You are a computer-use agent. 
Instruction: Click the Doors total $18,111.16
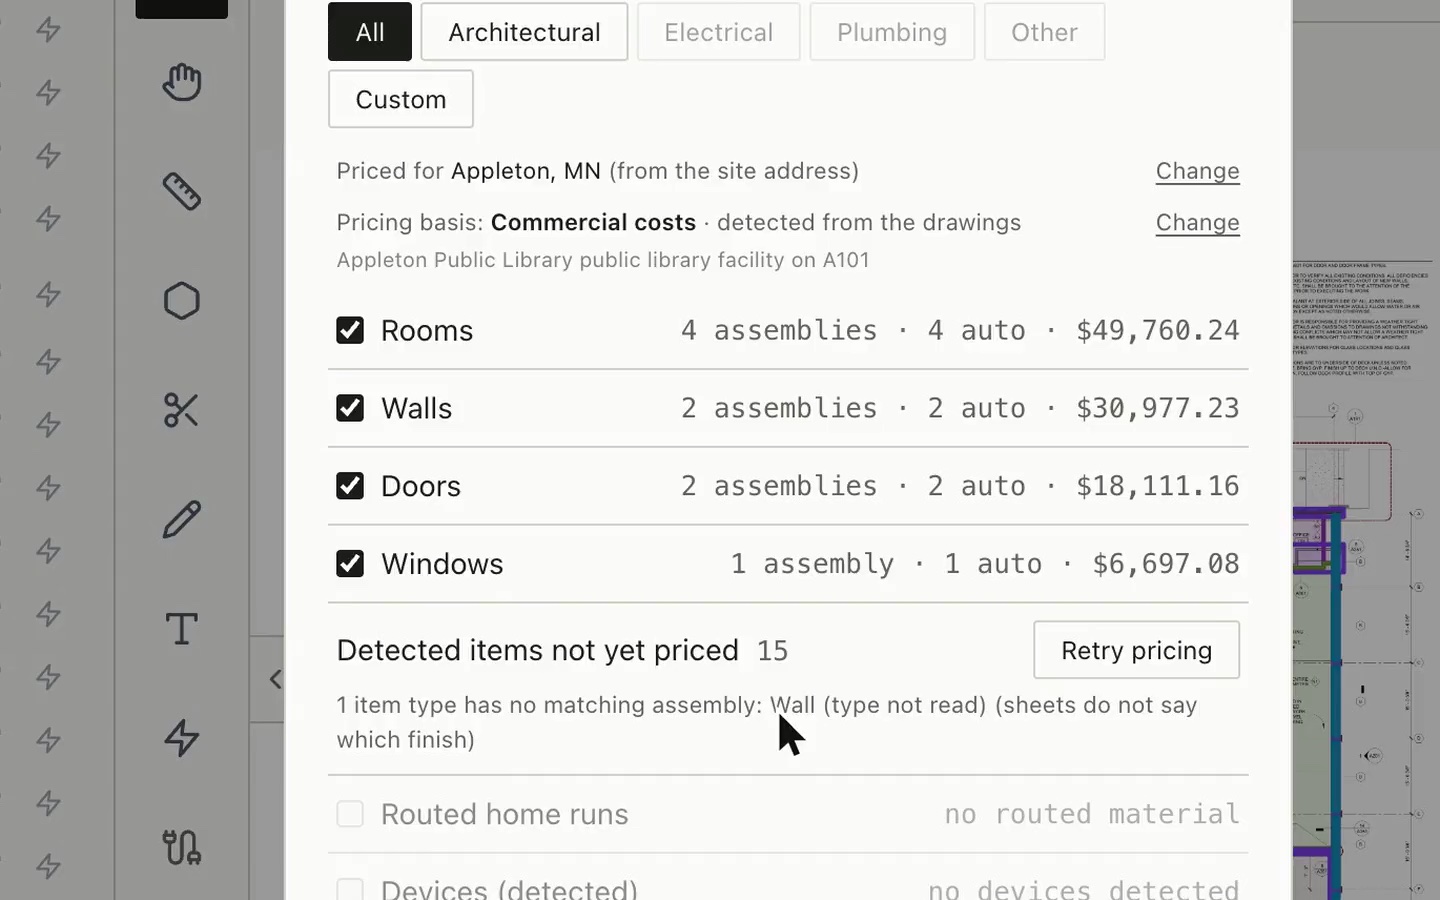point(1157,485)
